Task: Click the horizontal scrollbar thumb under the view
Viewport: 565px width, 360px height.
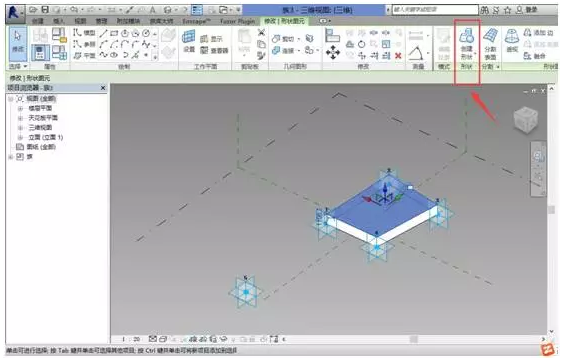Action: (x=413, y=339)
